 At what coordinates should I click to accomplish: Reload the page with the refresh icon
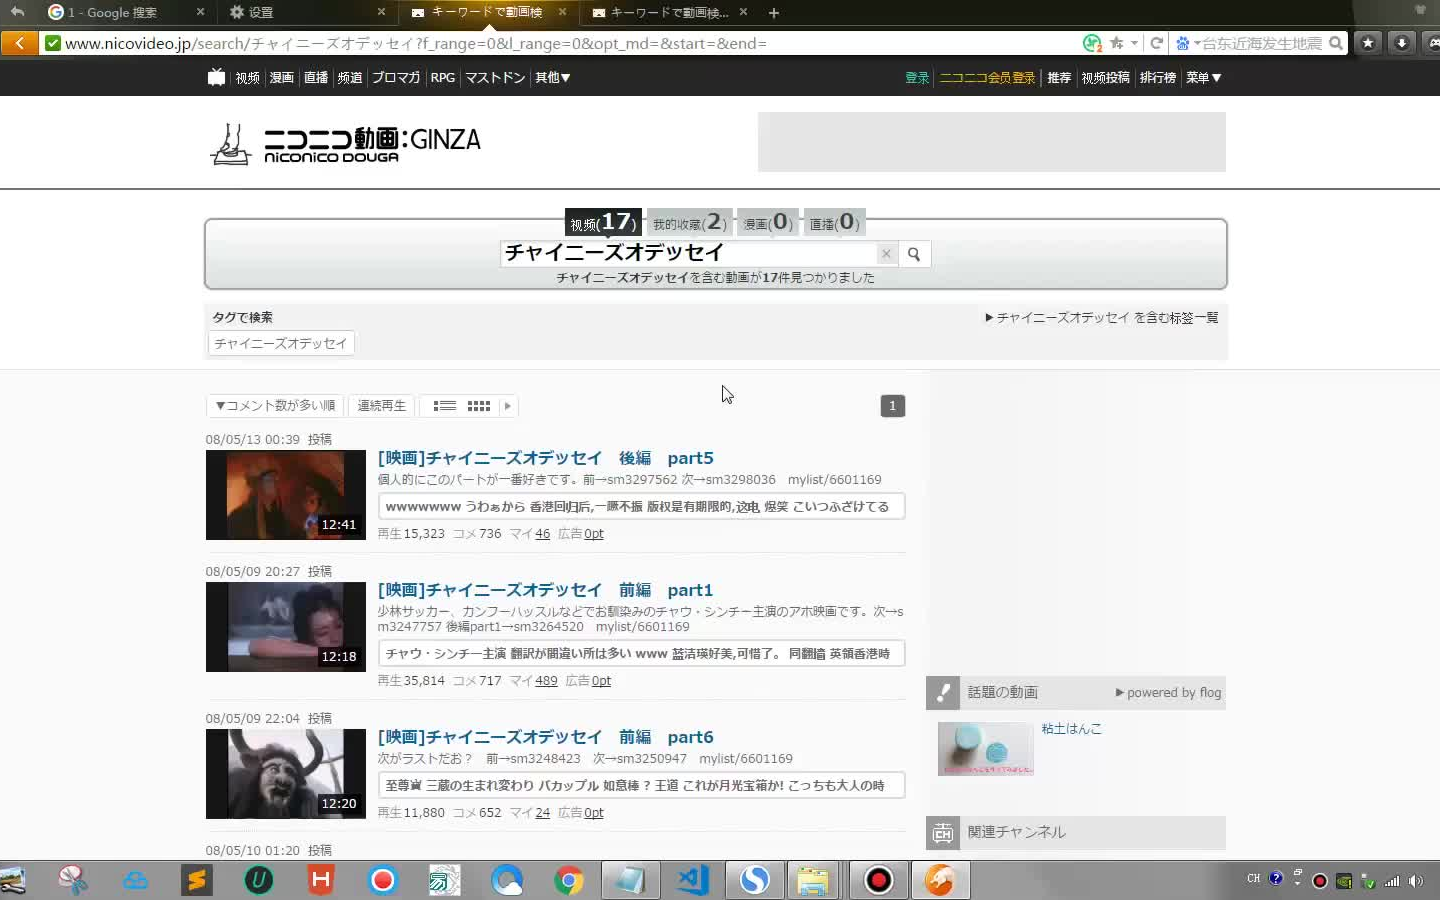coord(1157,43)
